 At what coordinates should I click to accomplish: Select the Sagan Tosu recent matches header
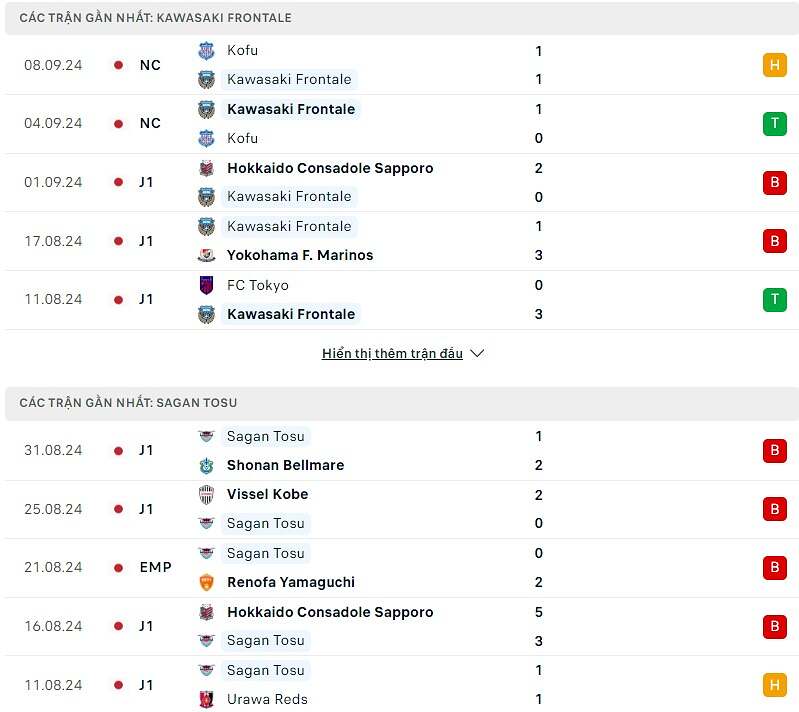(128, 402)
